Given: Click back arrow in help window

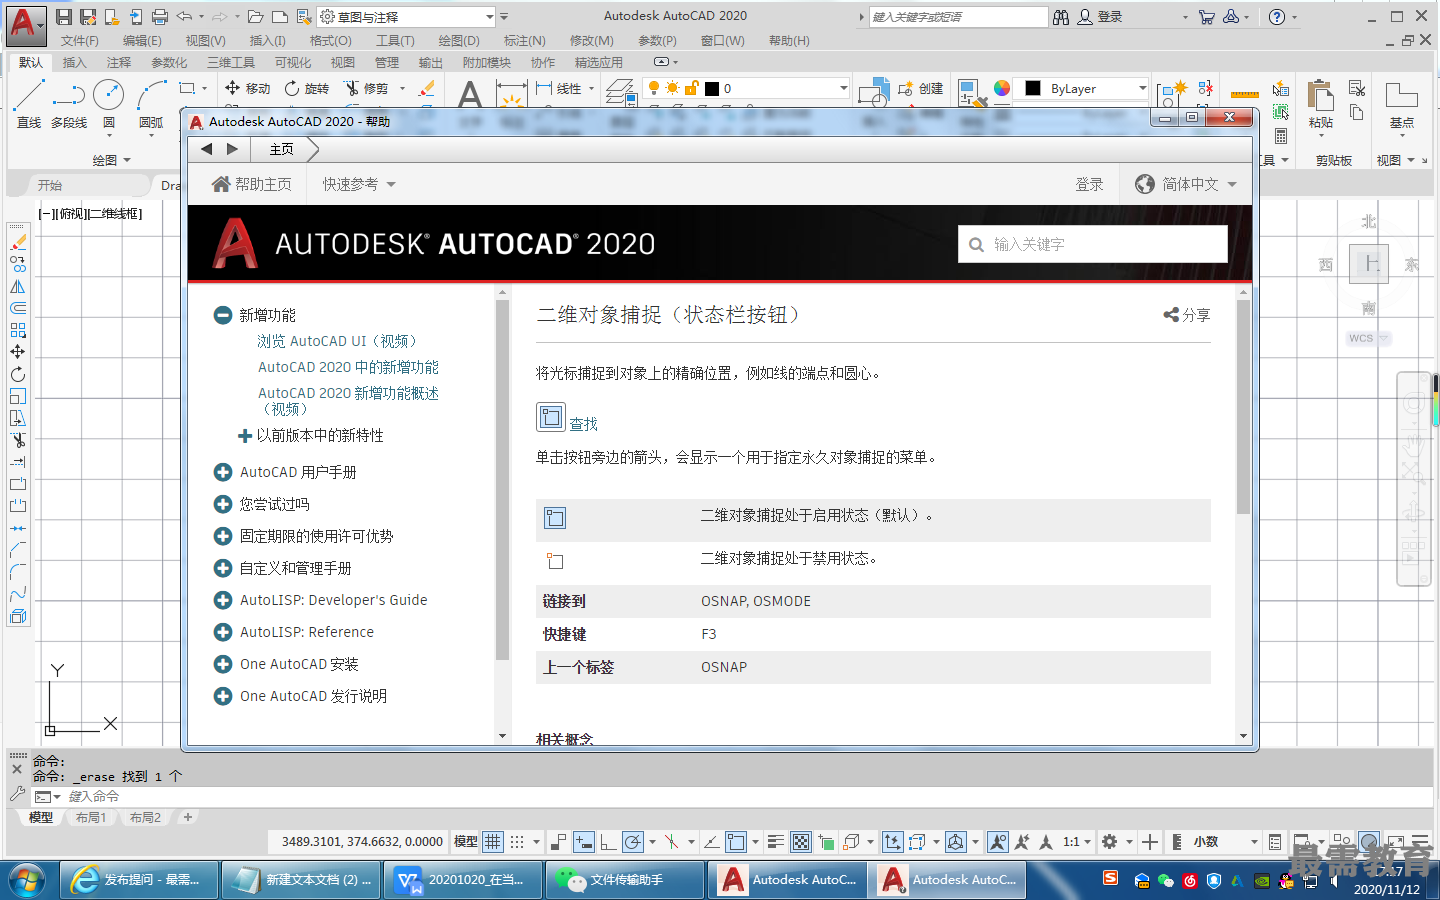Looking at the screenshot, I should coord(207,149).
